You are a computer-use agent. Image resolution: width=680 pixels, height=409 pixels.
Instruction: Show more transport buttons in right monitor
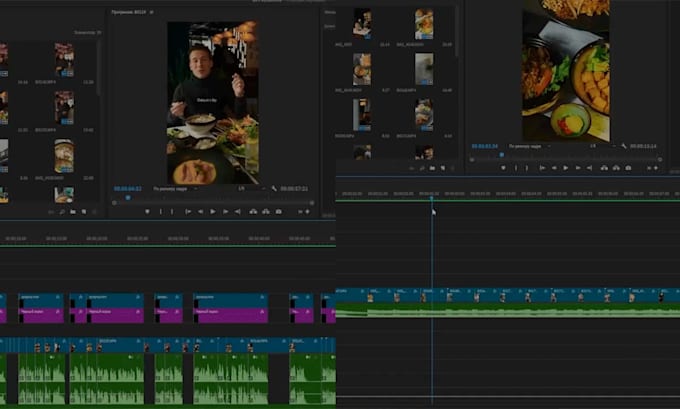(x=649, y=168)
